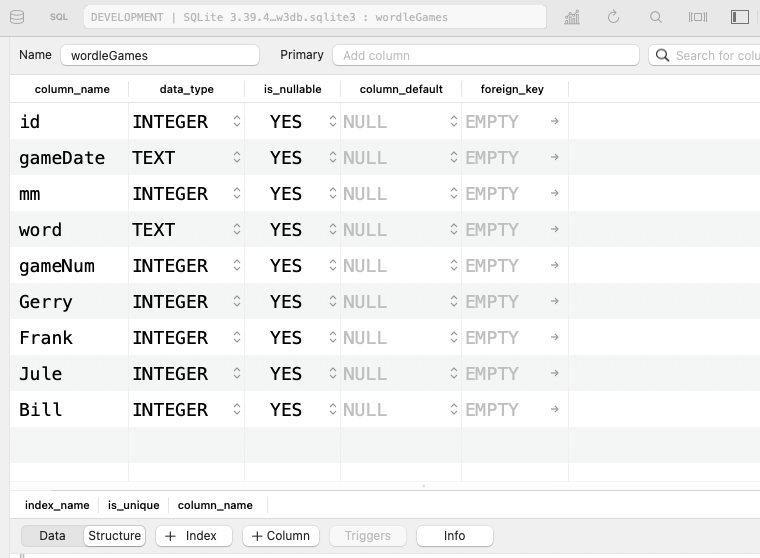The height and width of the screenshot is (558, 760).
Task: Toggle the center split pane icon
Action: pyautogui.click(x=698, y=17)
